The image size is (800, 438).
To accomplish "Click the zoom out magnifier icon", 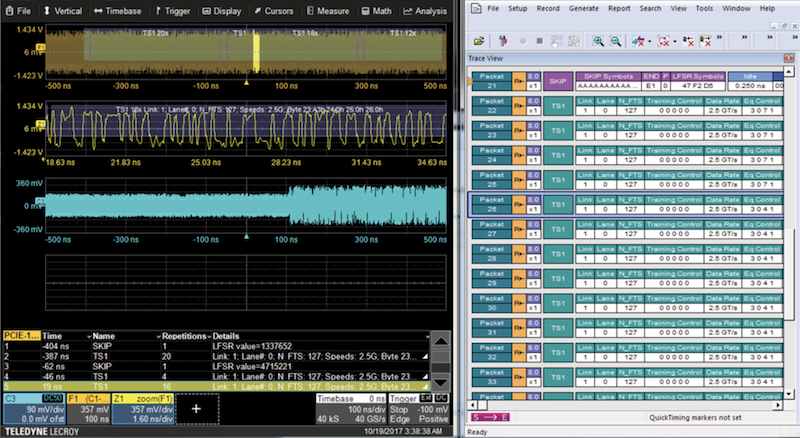I will pyautogui.click(x=614, y=42).
